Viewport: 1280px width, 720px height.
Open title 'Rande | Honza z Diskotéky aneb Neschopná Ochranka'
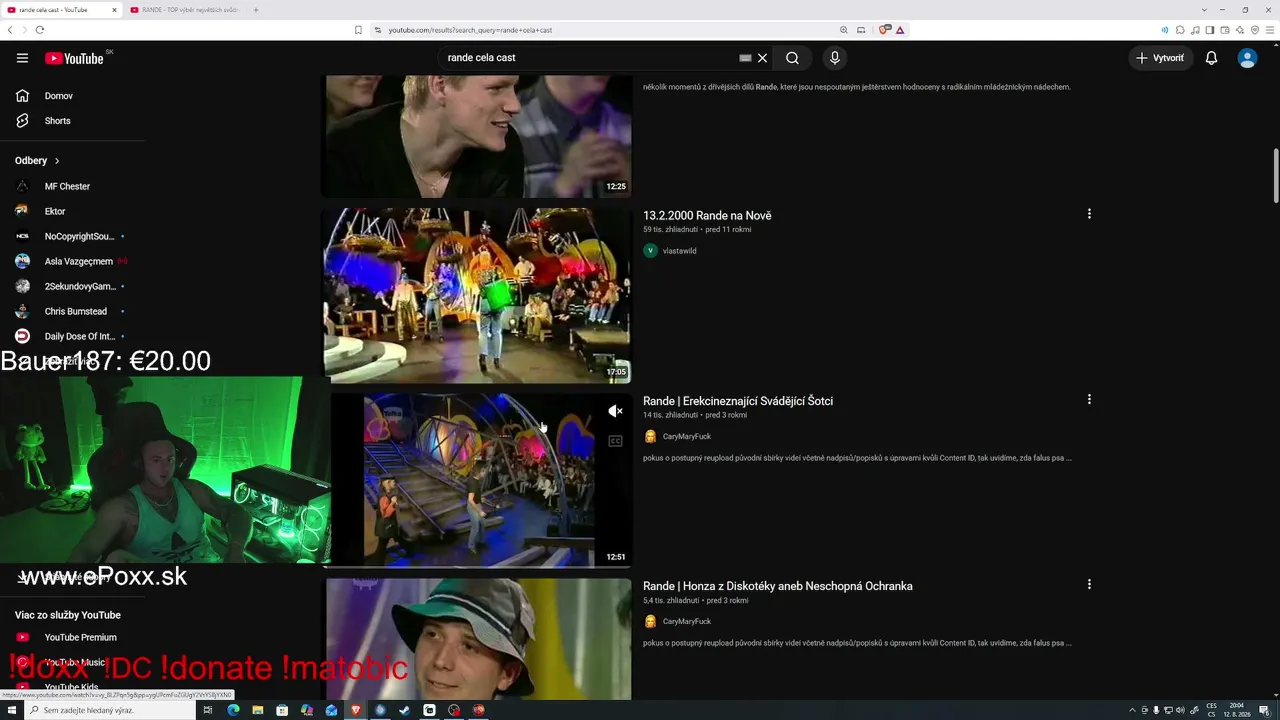coord(778,586)
